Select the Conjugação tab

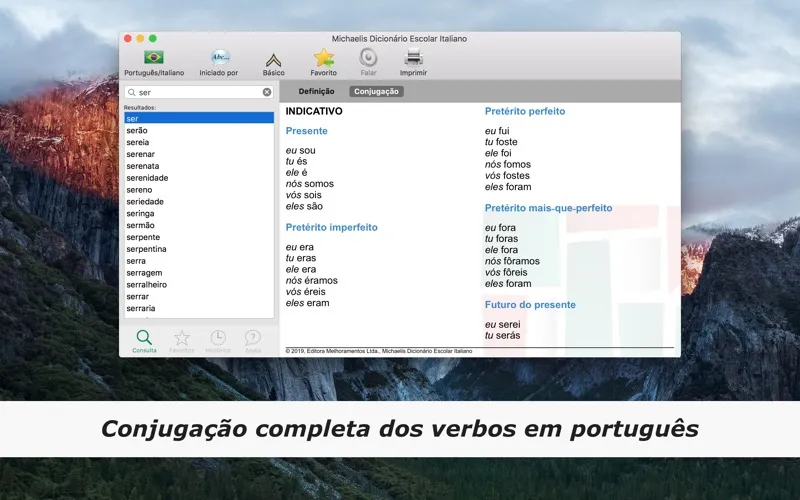point(377,92)
